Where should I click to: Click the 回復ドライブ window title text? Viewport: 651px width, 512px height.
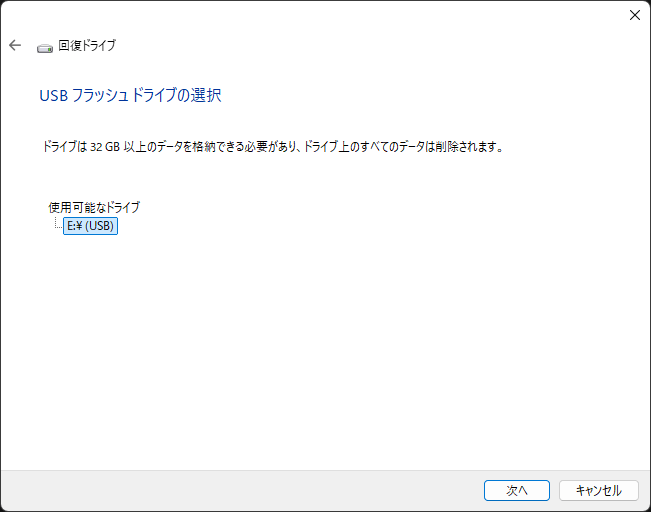(87, 45)
